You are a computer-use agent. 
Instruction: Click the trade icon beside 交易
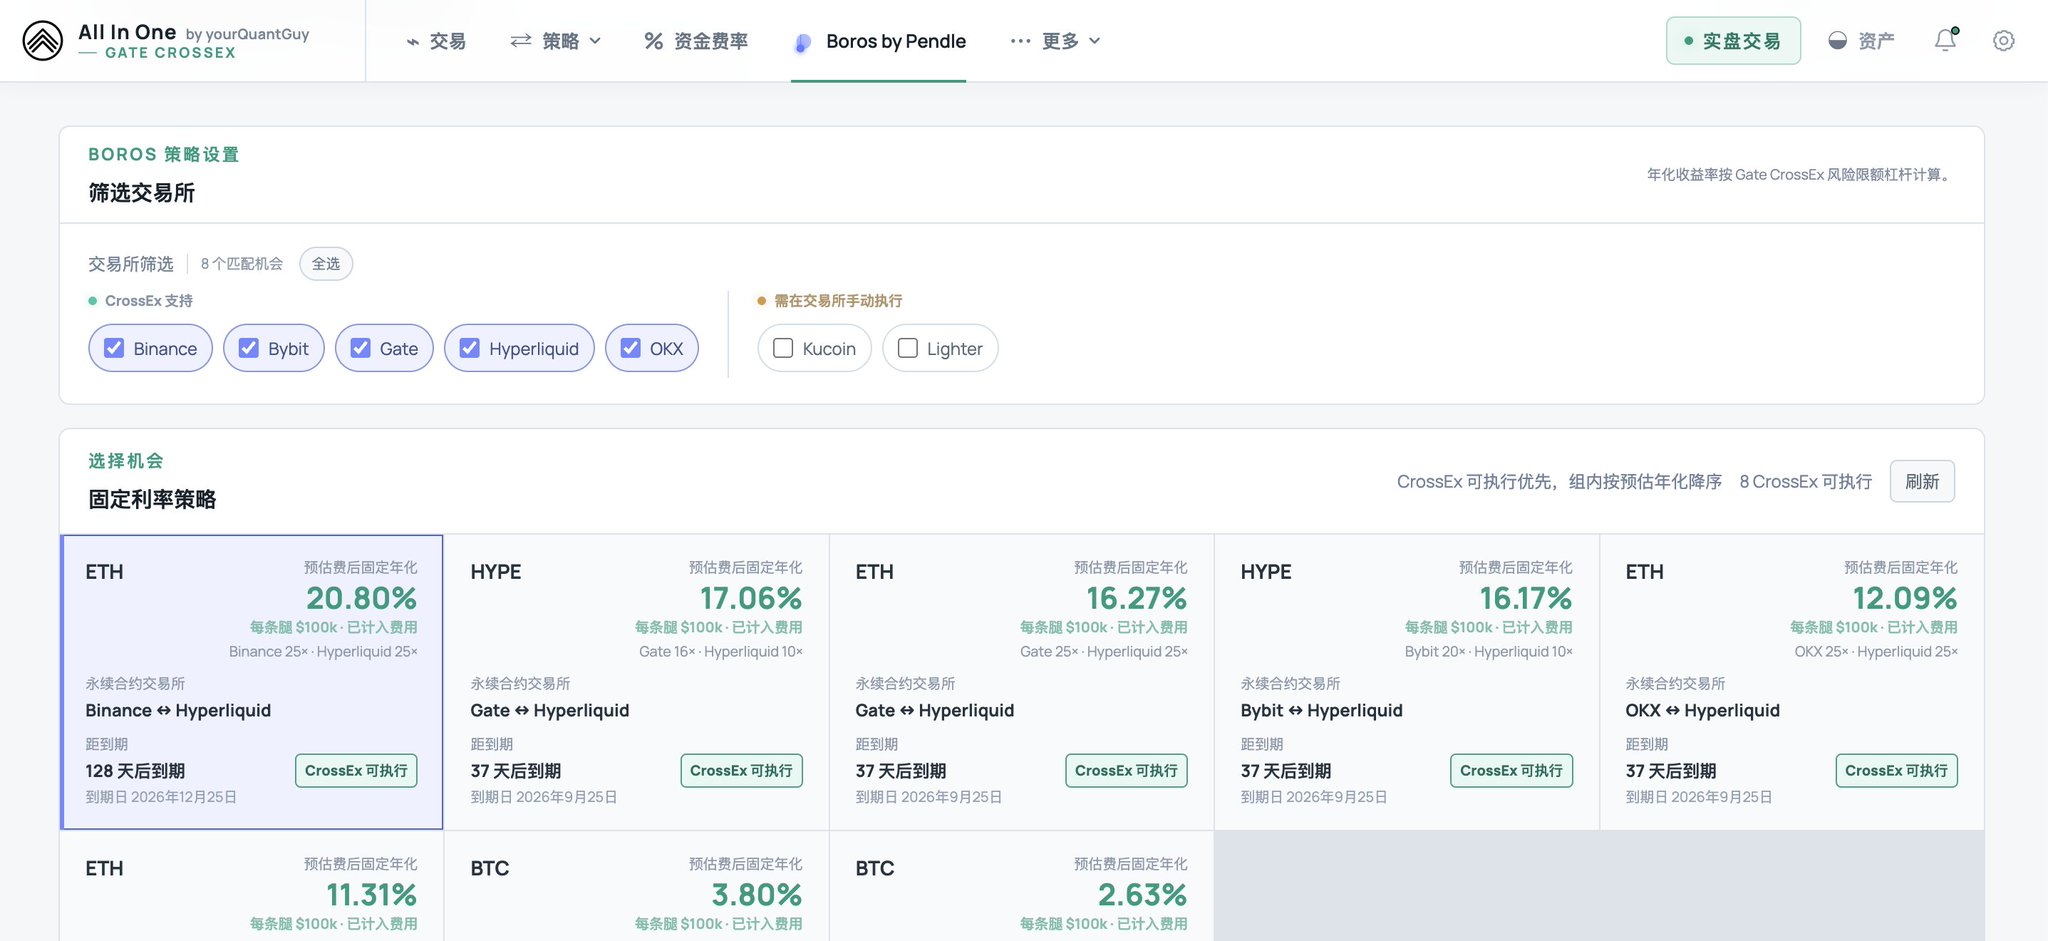413,42
